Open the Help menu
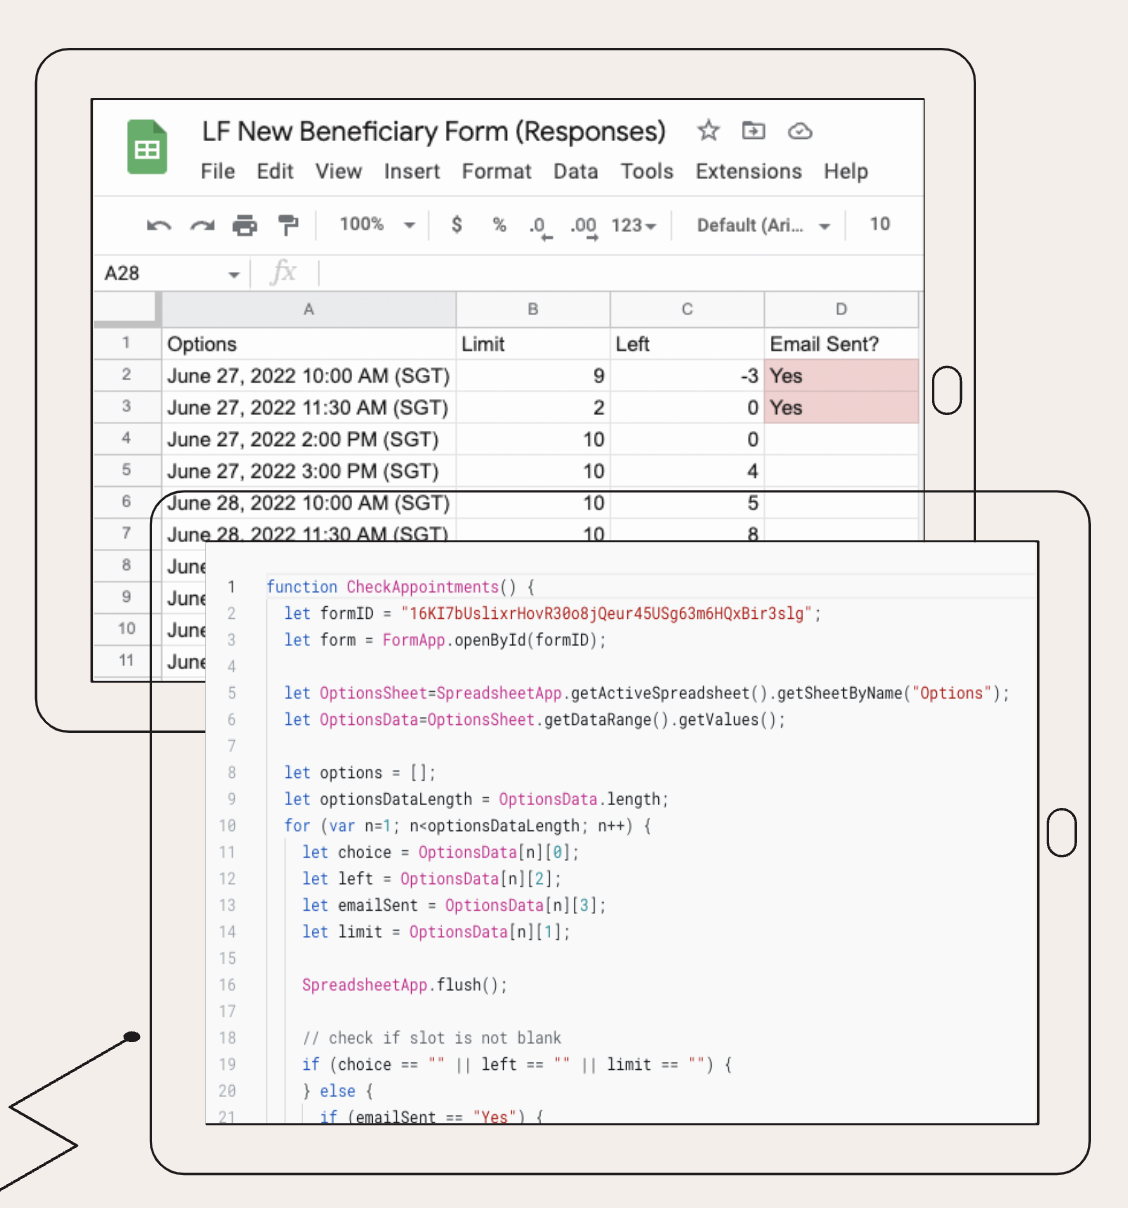Screen dimensions: 1128x1208 point(846,171)
